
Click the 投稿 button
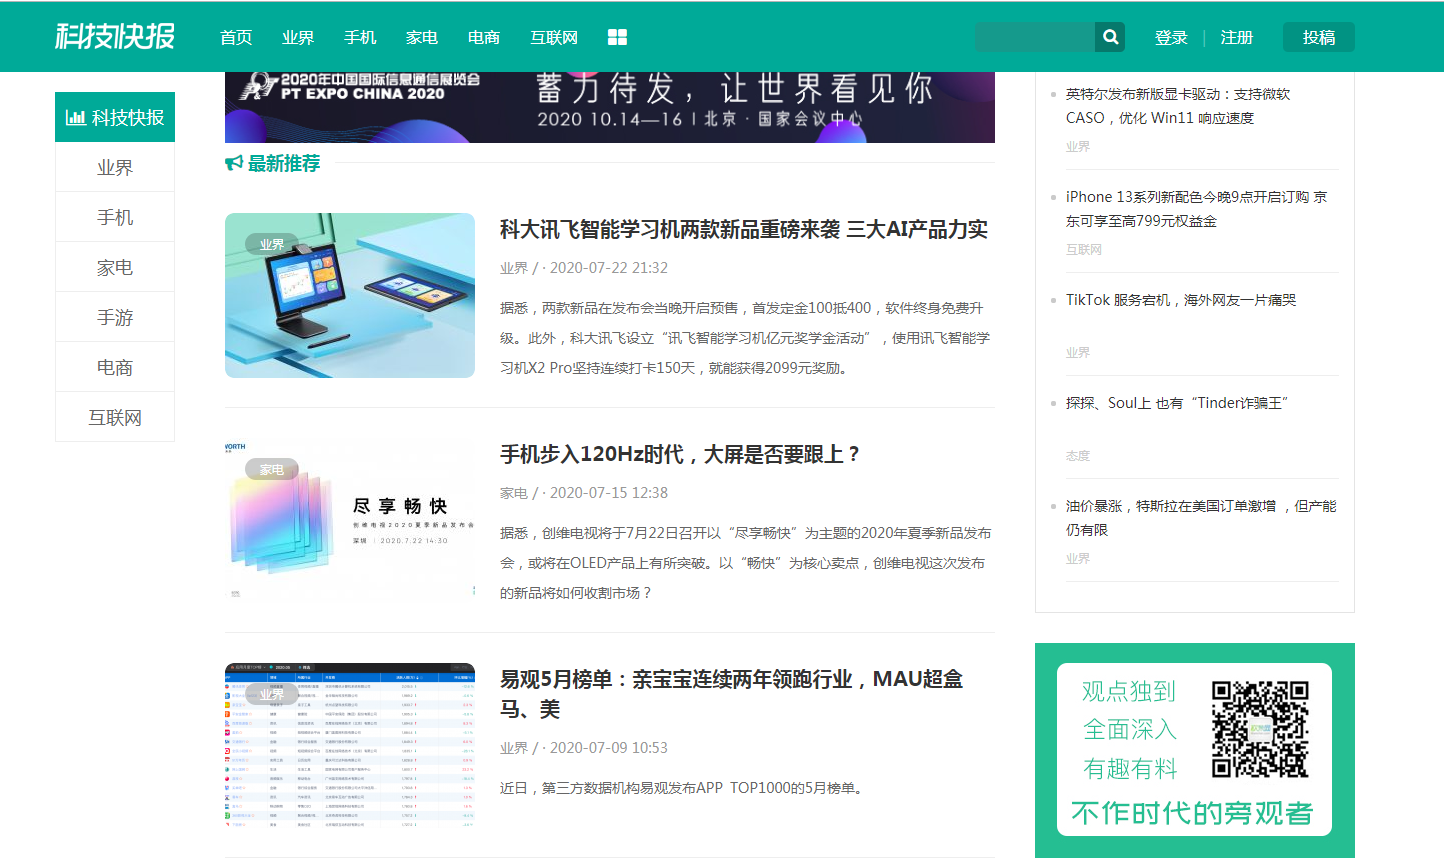[1319, 37]
